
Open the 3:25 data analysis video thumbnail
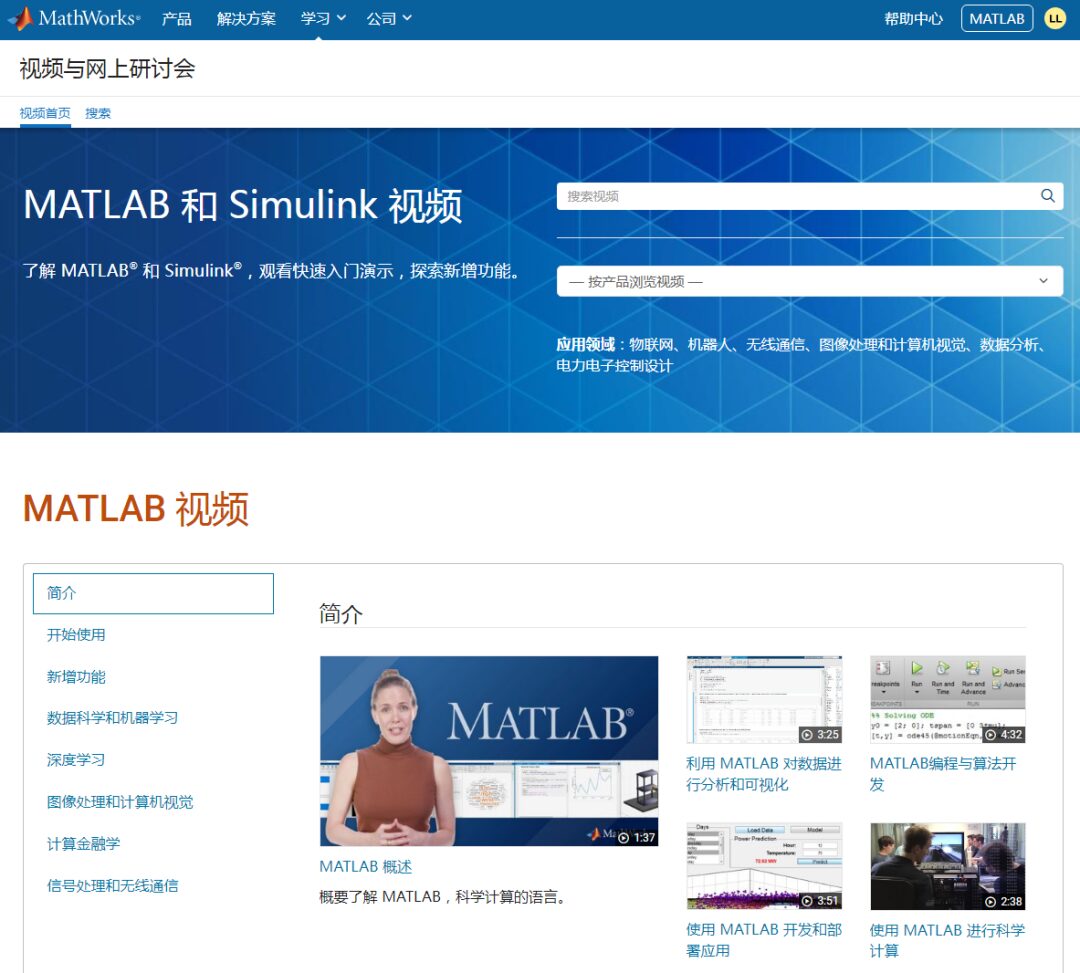[x=764, y=700]
